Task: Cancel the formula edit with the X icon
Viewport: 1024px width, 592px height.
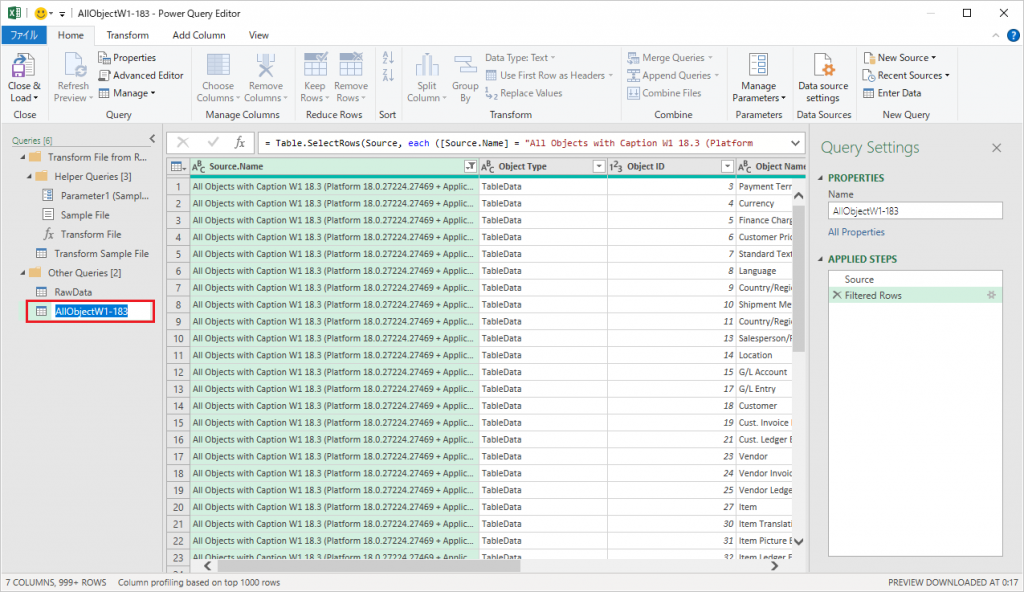Action: pos(183,142)
